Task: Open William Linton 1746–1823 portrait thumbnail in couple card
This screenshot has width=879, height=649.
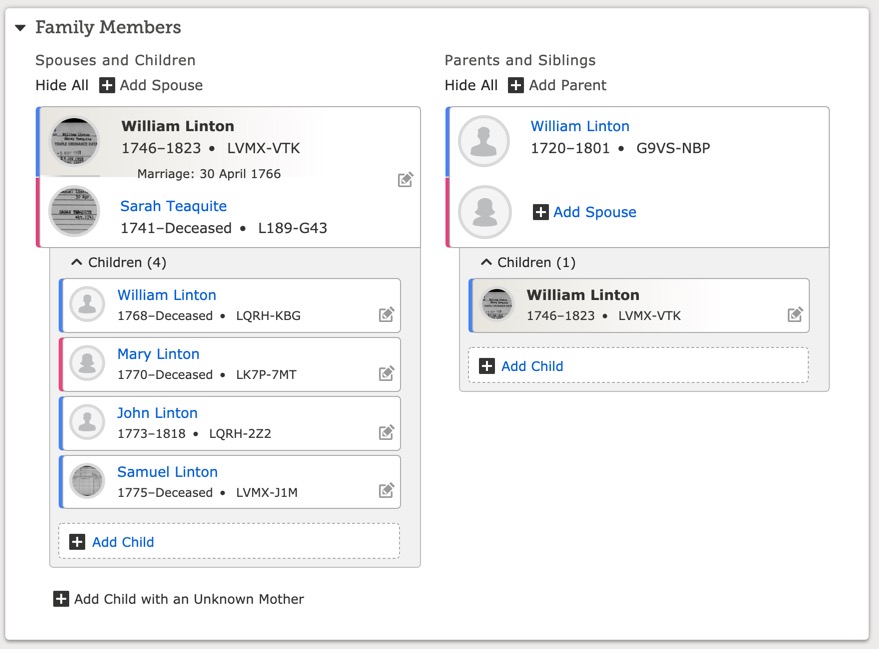Action: point(75,141)
